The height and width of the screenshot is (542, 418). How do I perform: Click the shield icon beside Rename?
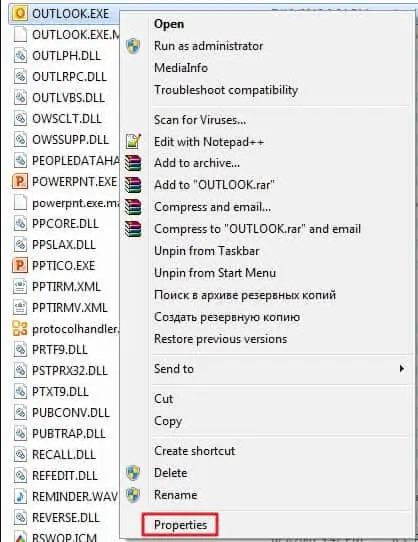[x=133, y=495]
